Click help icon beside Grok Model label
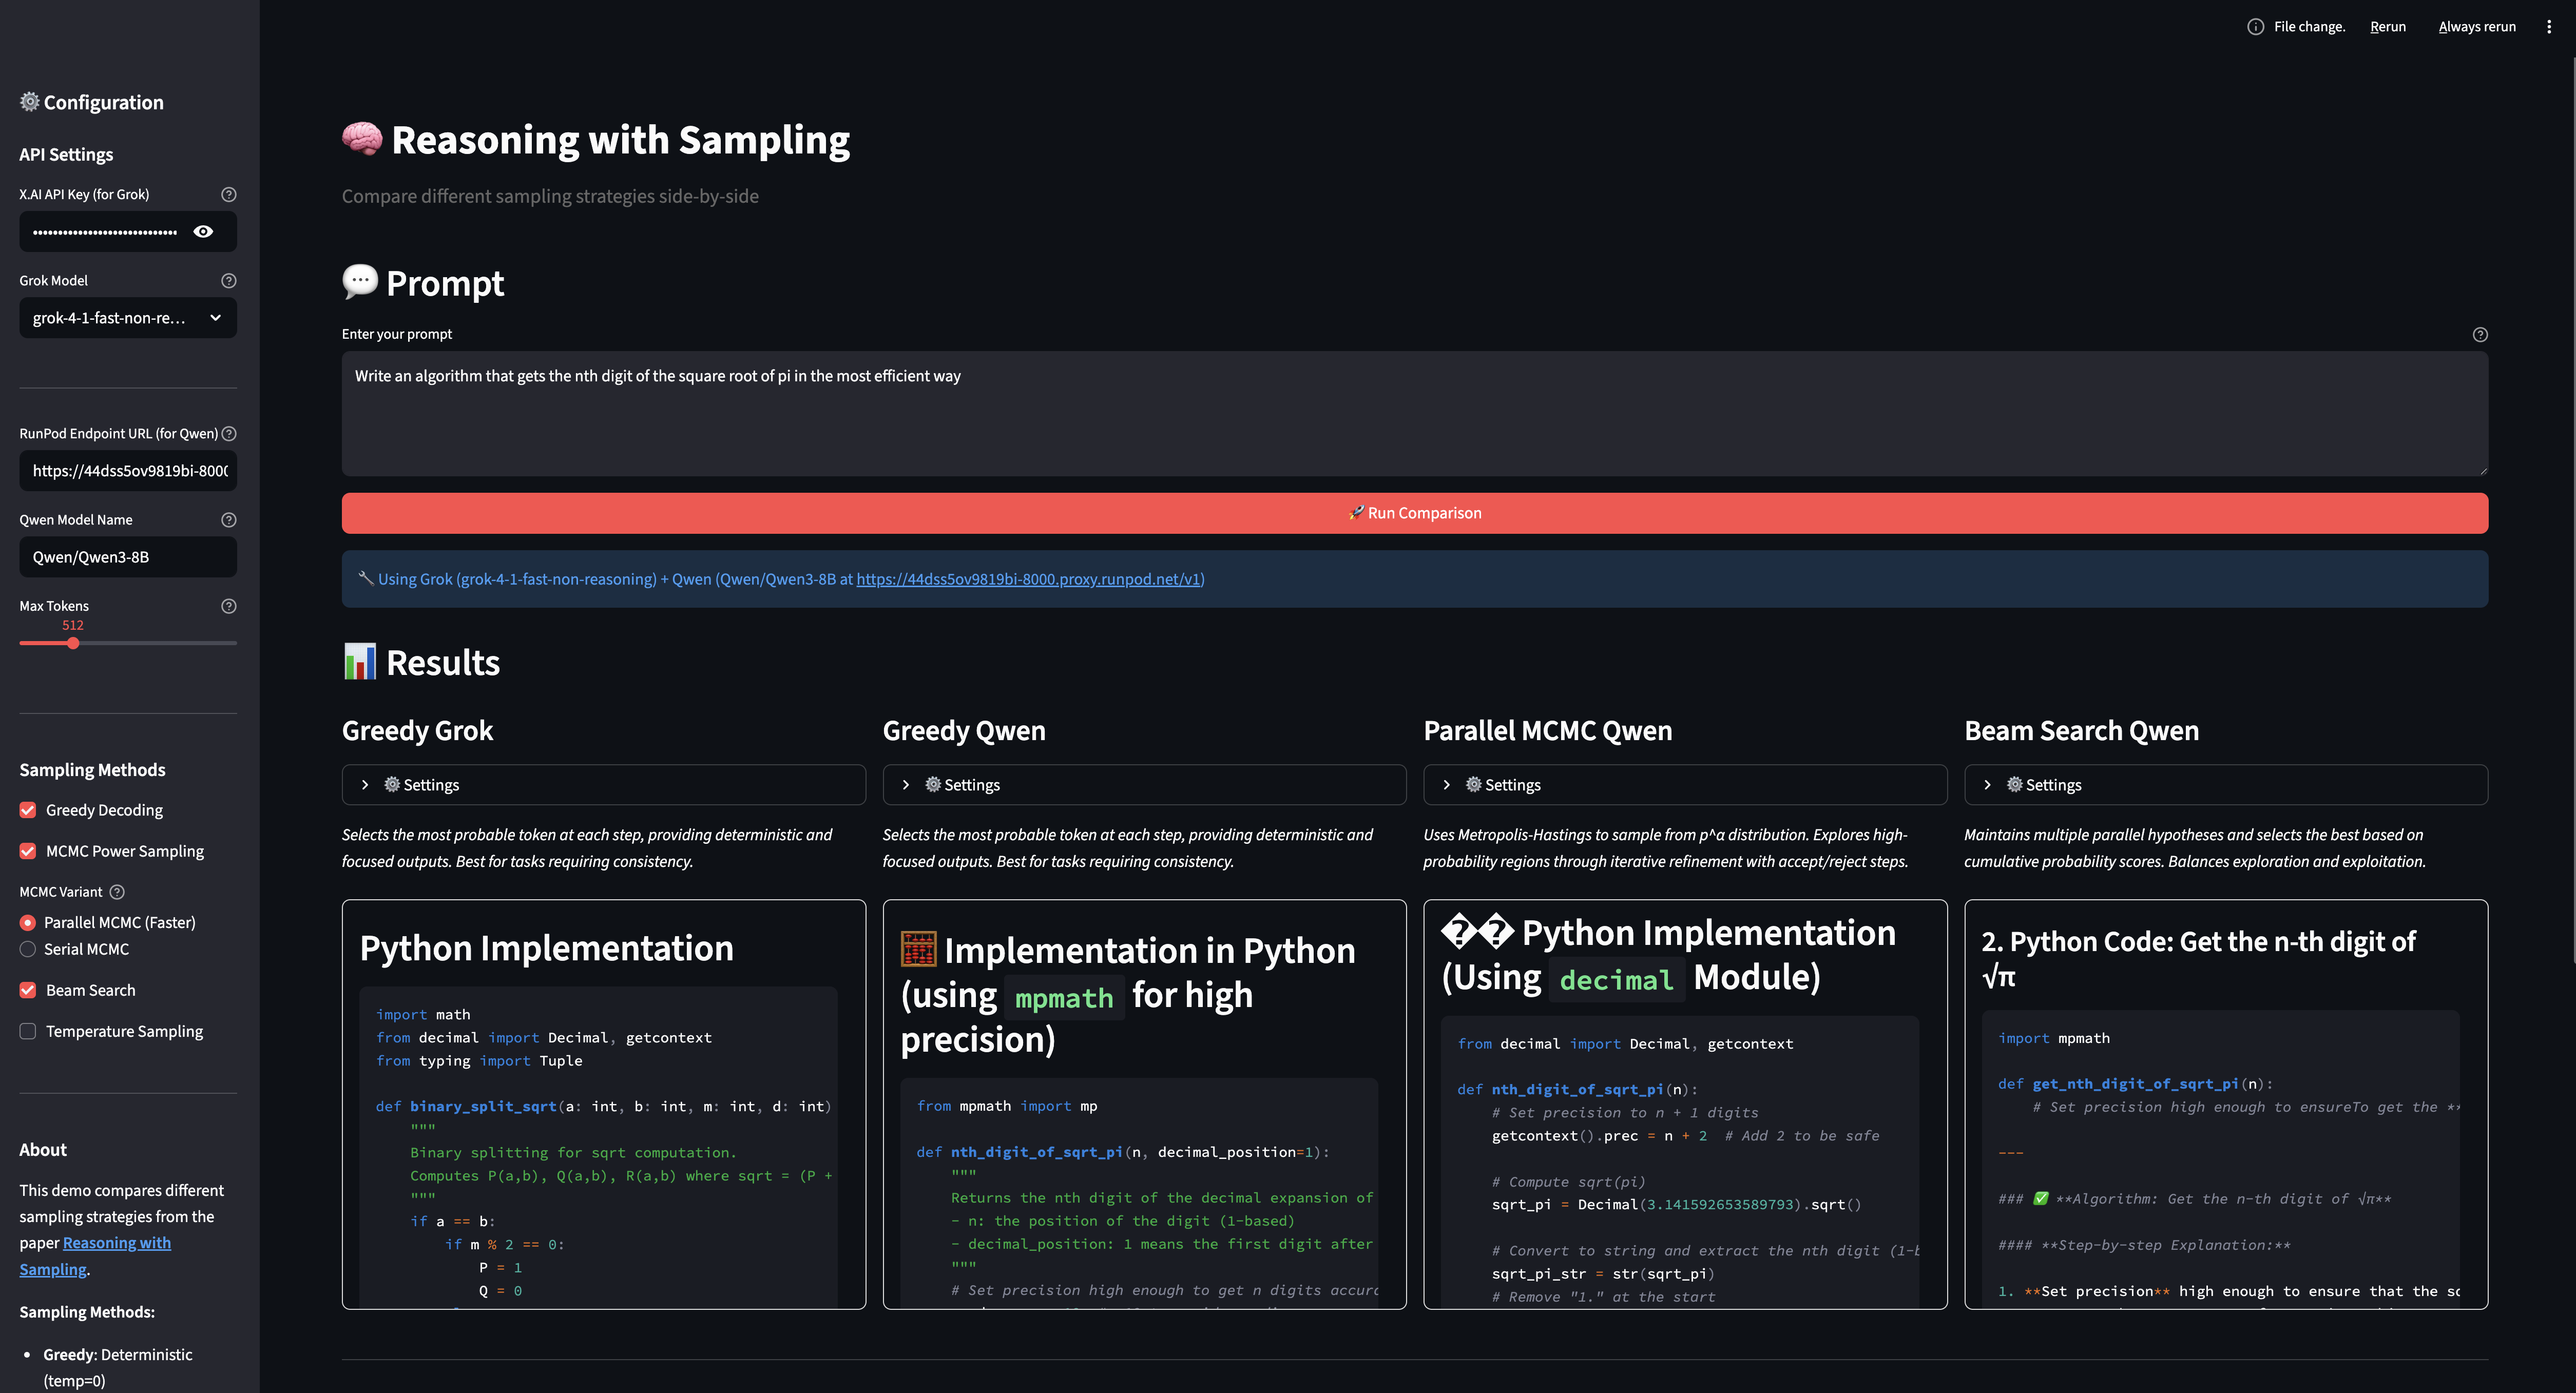2576x1393 pixels. tap(228, 281)
